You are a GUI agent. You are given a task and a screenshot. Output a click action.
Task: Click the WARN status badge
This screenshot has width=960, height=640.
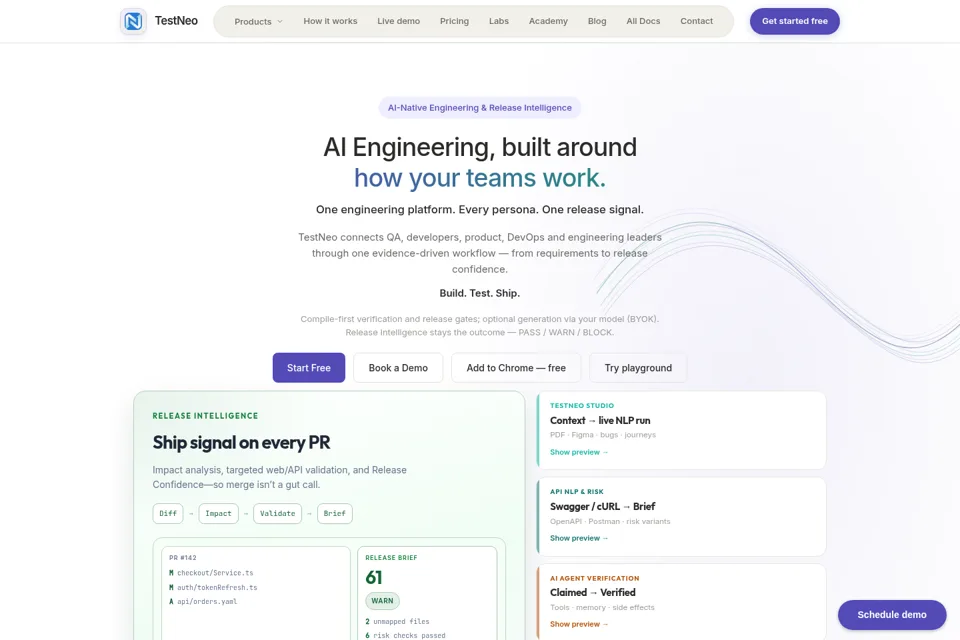coord(382,601)
